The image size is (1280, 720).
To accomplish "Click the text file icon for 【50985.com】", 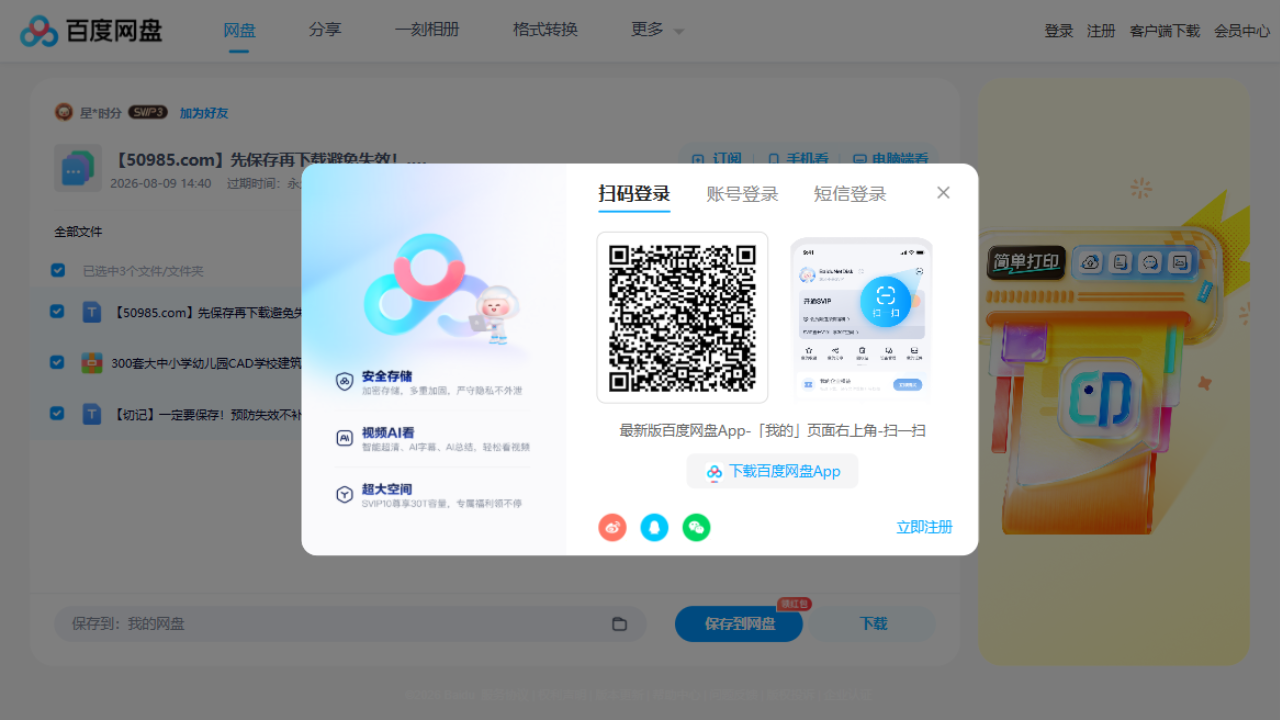I will [x=92, y=312].
